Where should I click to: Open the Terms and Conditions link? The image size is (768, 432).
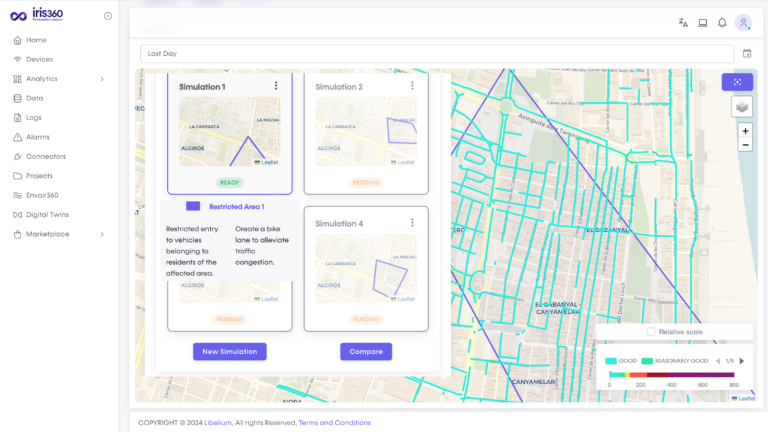pos(334,422)
